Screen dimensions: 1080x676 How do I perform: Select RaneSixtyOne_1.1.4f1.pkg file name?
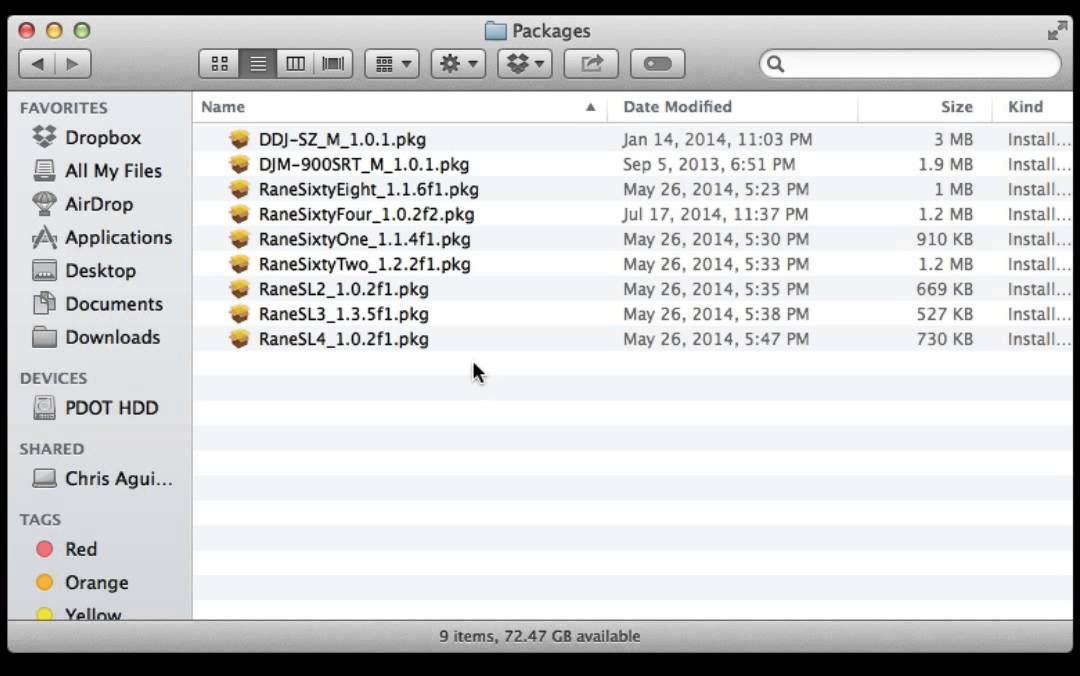364,239
